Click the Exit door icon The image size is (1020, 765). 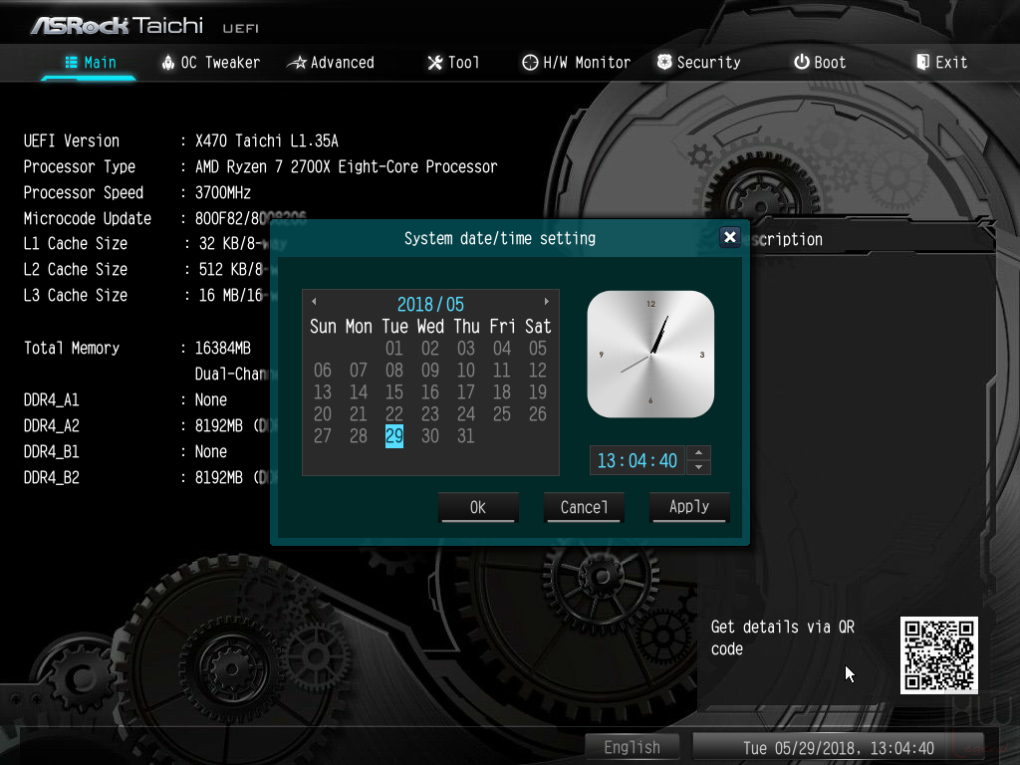(x=922, y=62)
